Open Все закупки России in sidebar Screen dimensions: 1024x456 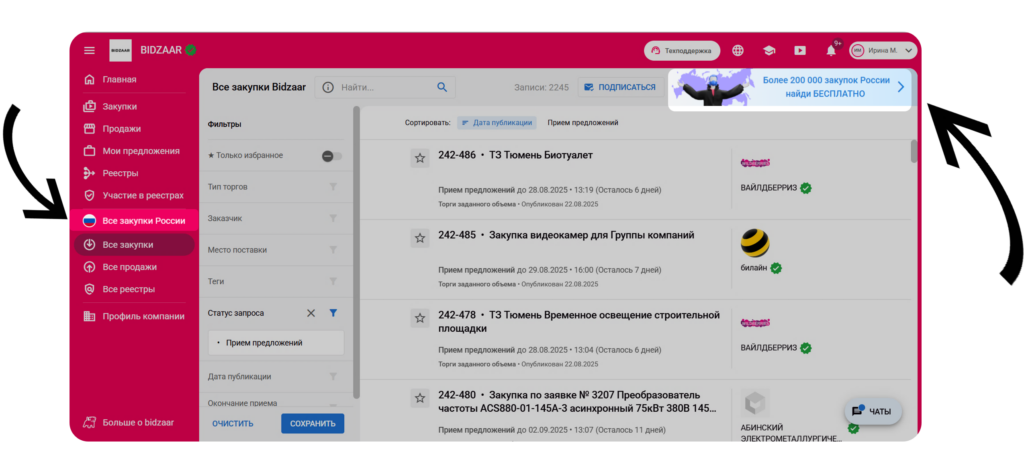coord(142,220)
